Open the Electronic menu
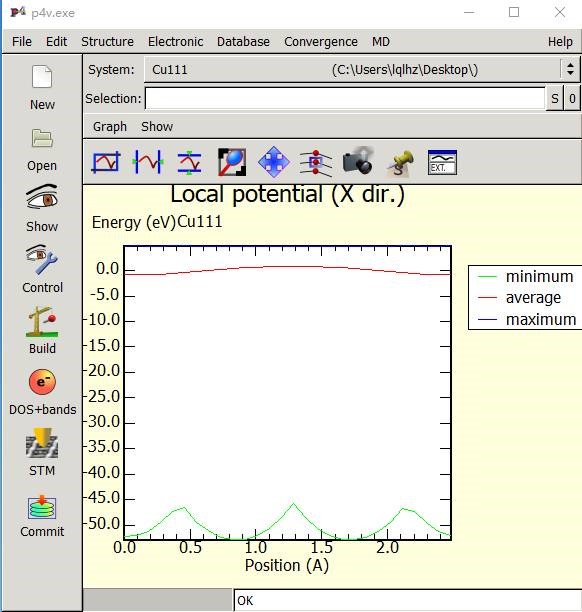The width and height of the screenshot is (582, 612). pos(175,41)
